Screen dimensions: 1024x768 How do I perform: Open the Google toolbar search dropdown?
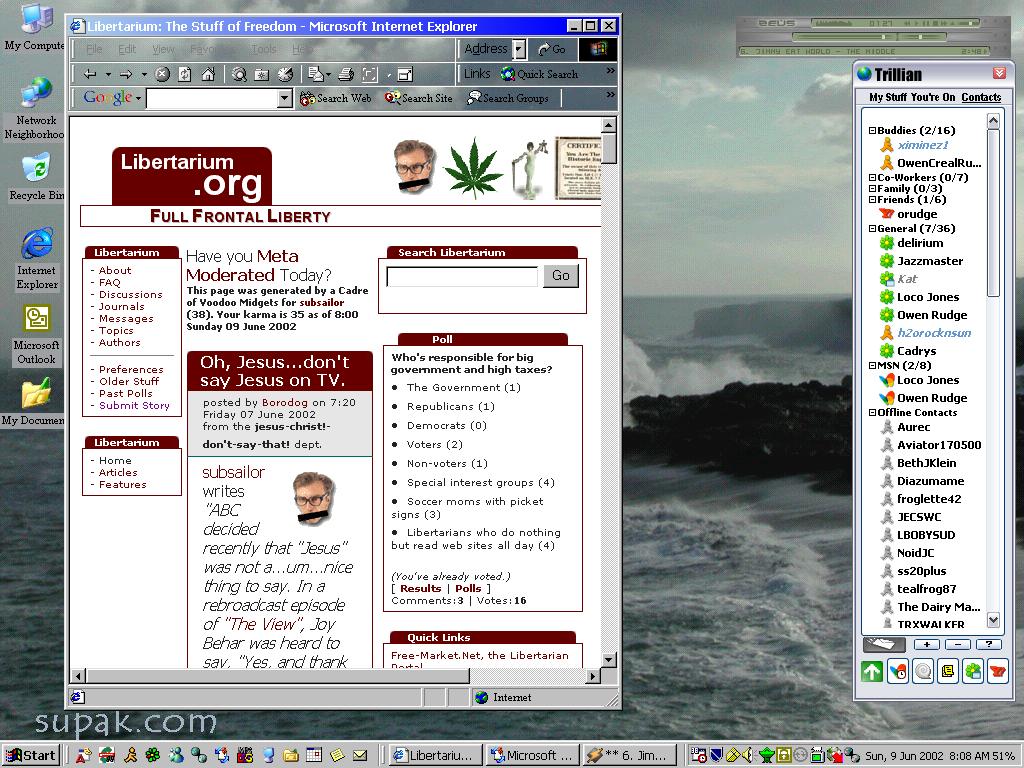284,98
